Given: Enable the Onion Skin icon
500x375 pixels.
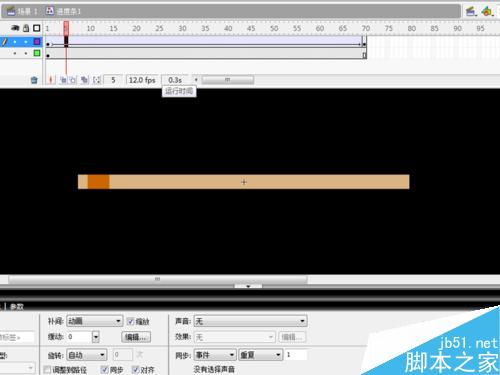Looking at the screenshot, I should pos(63,80).
